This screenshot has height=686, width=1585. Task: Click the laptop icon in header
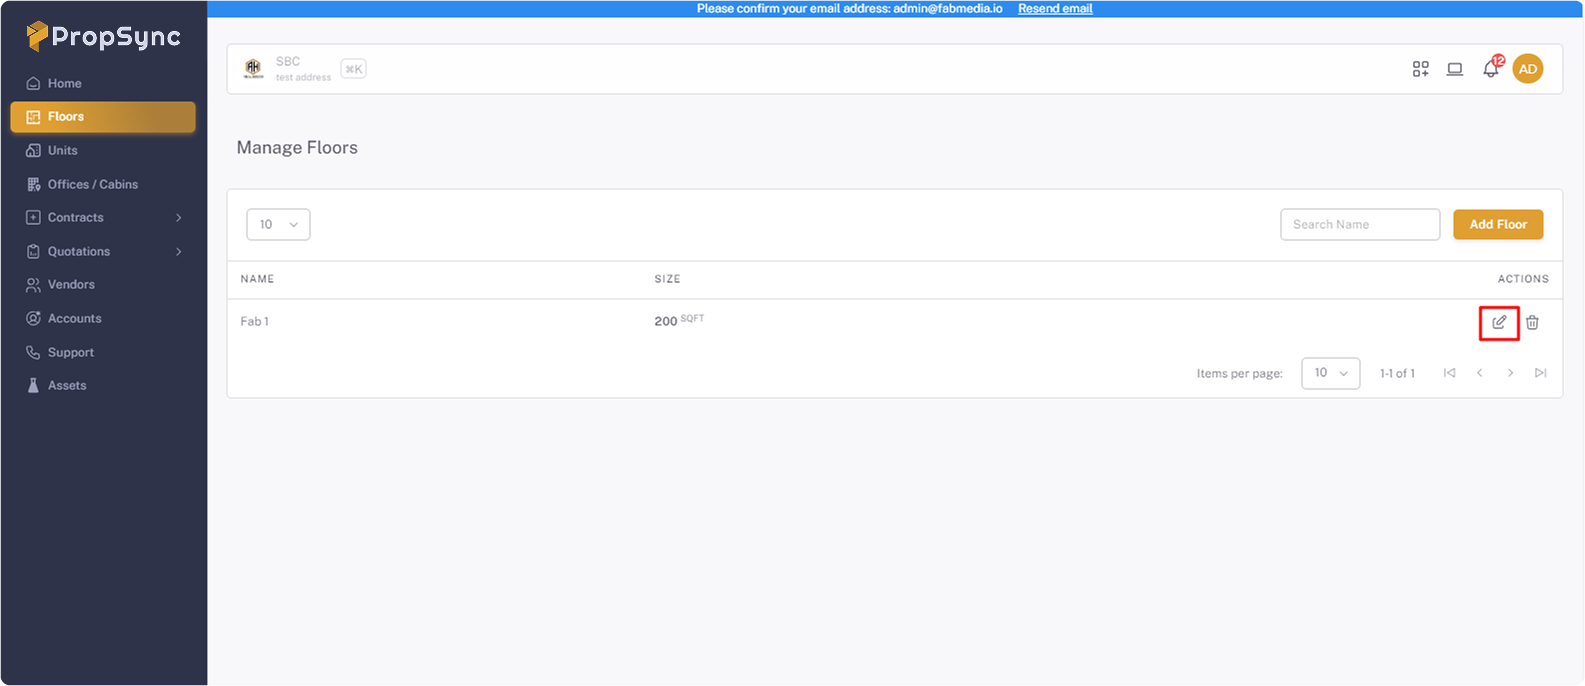[x=1455, y=69]
